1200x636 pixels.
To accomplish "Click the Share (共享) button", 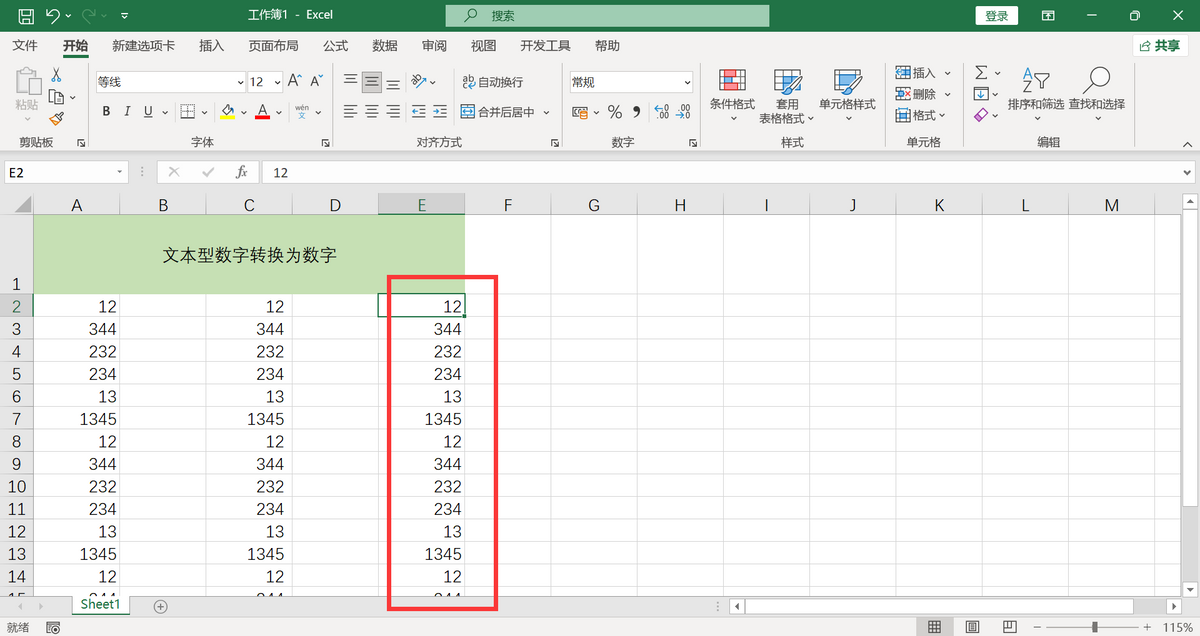I will pyautogui.click(x=1160, y=46).
